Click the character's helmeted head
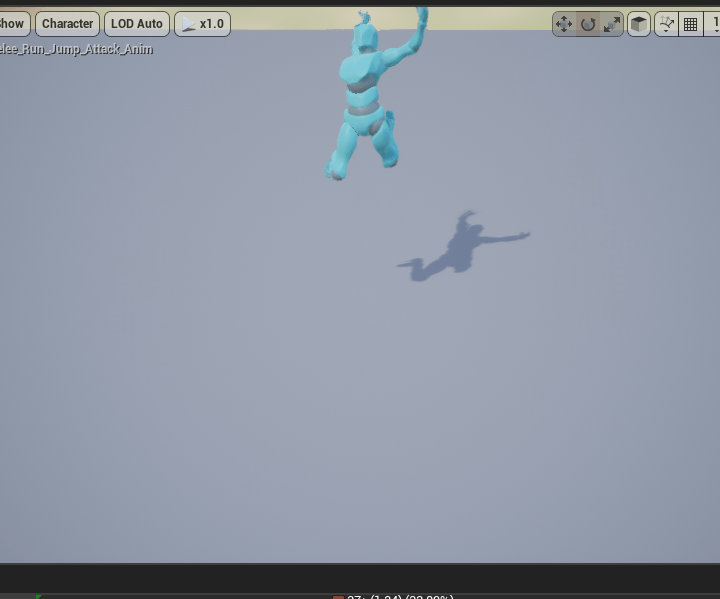This screenshot has width=720, height=599. click(366, 35)
